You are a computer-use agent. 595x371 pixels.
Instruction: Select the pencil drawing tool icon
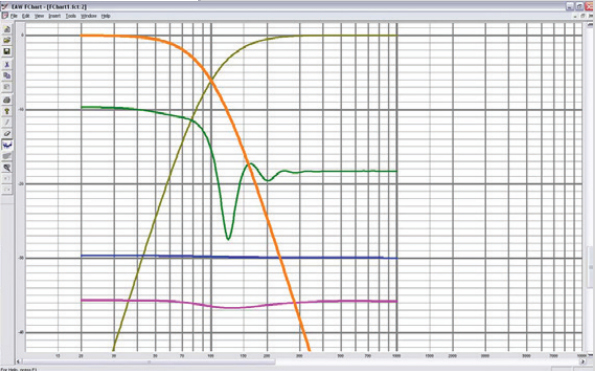click(x=7, y=122)
